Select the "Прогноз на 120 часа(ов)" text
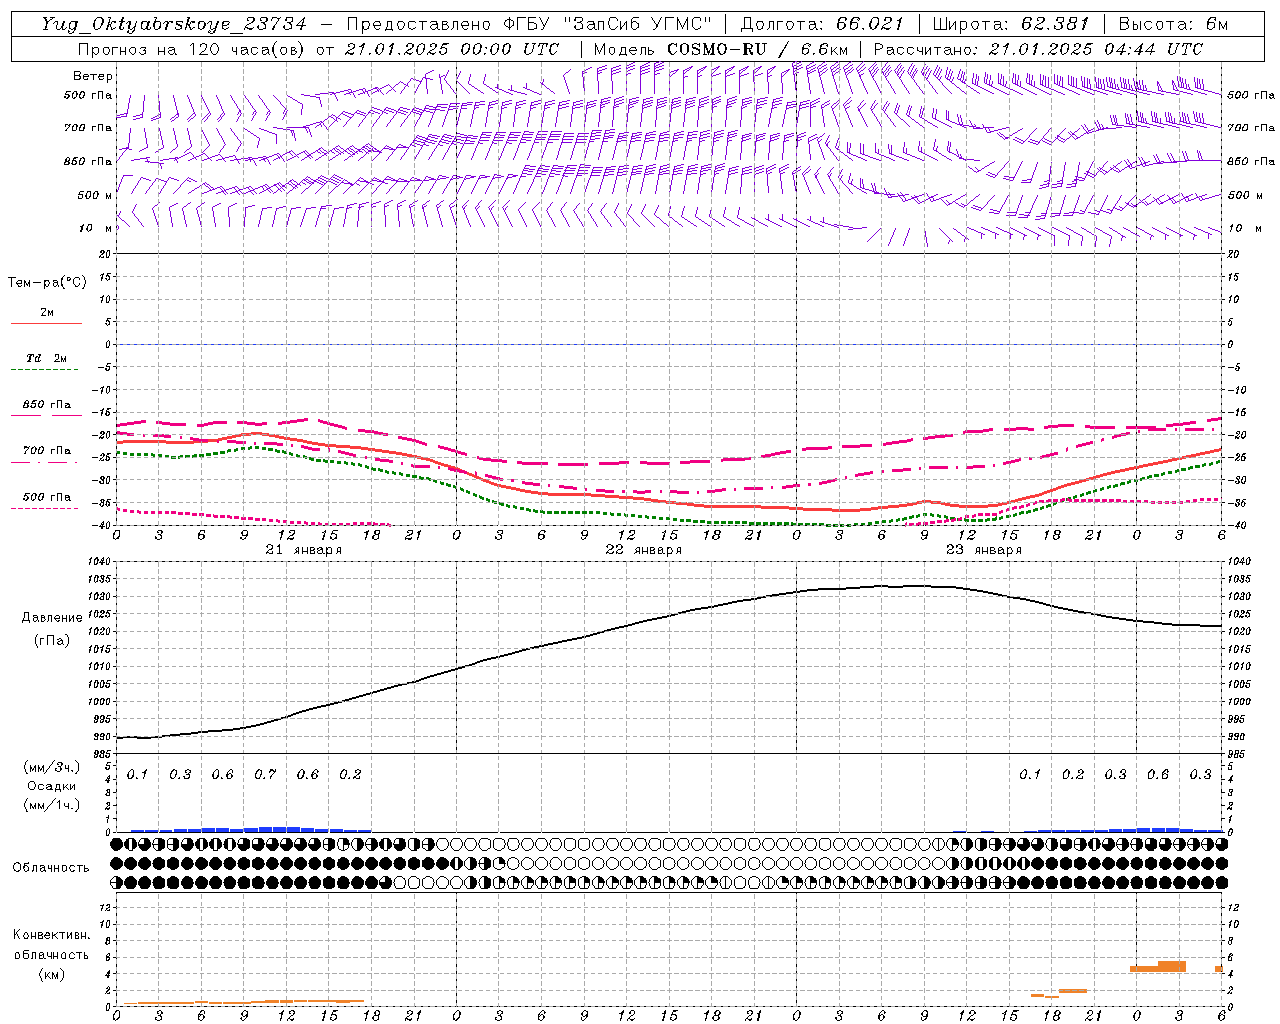The height and width of the screenshot is (1024, 1280). 192,49
